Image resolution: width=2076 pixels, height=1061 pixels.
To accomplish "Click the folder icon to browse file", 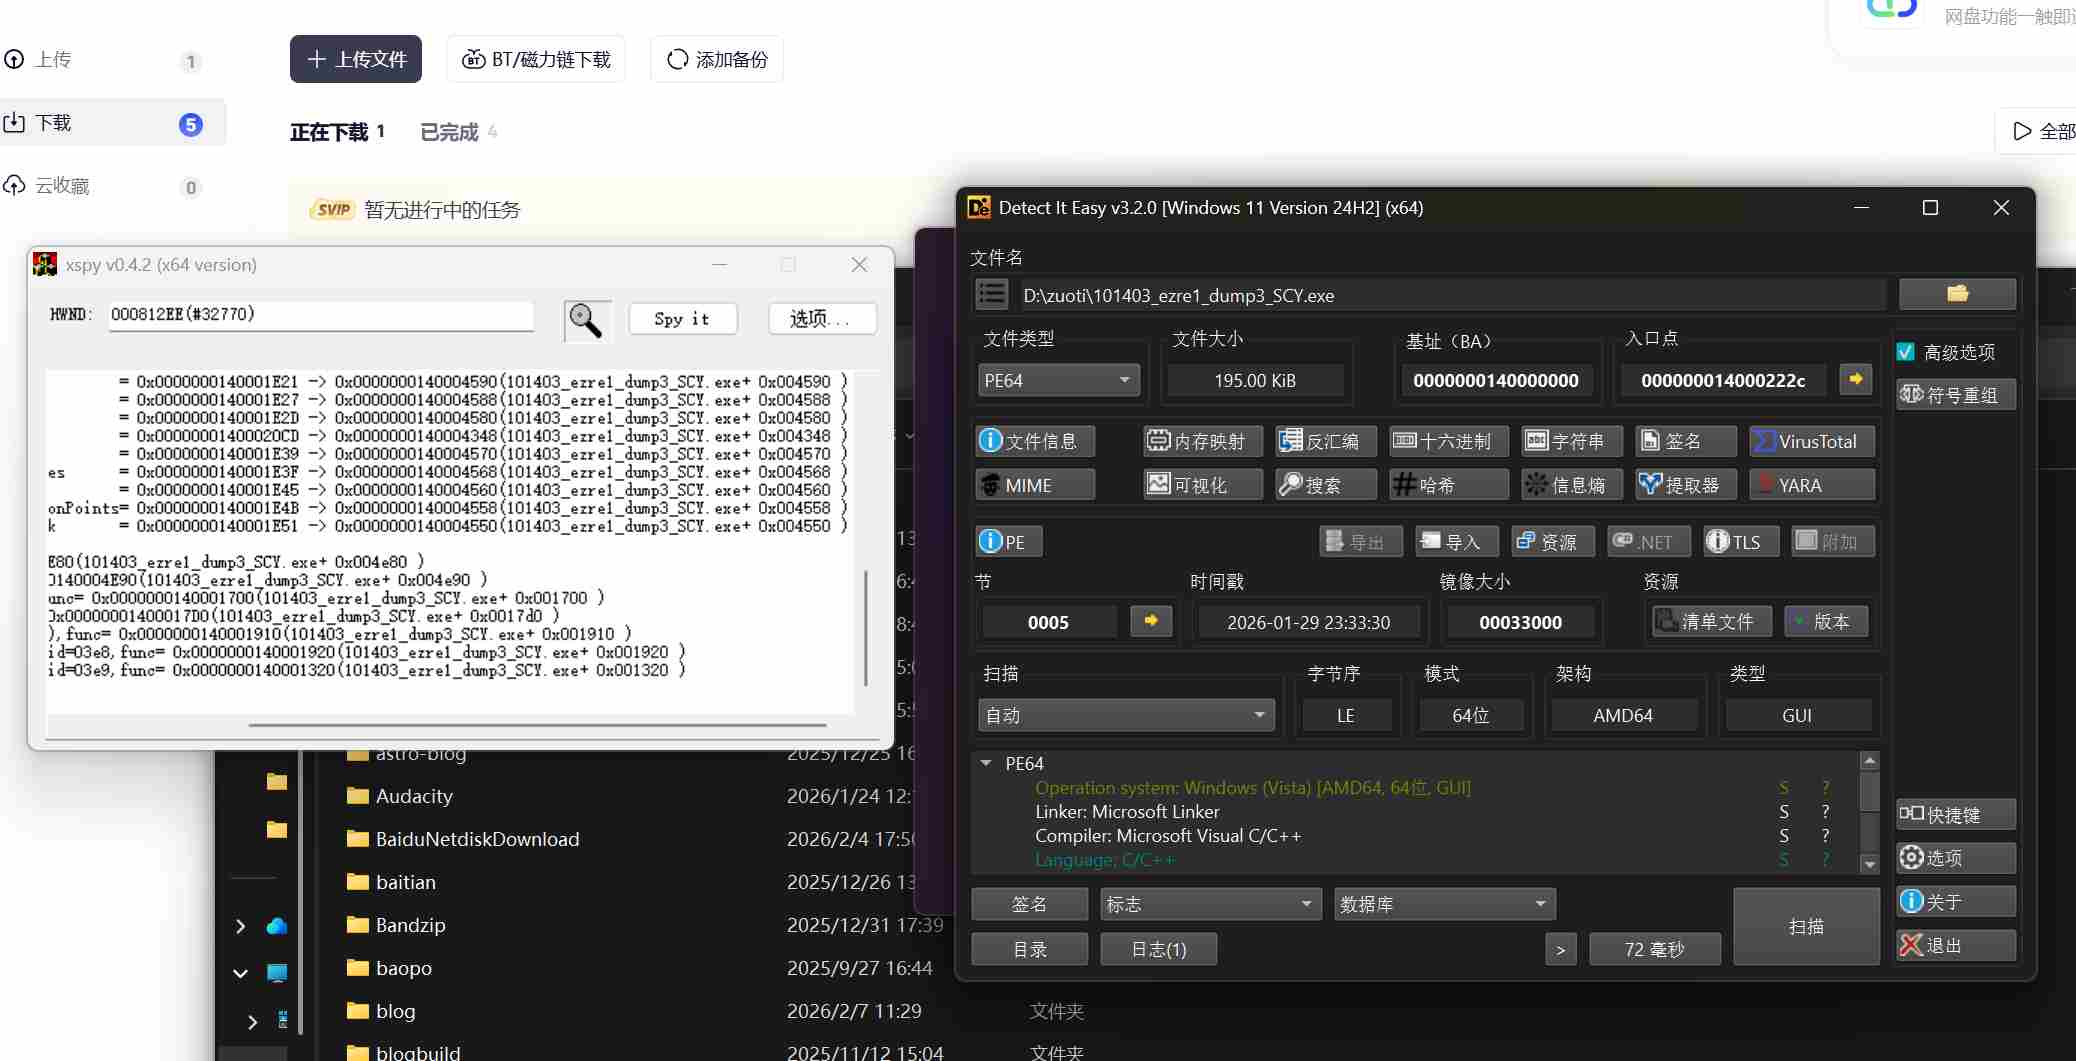I will point(1957,294).
